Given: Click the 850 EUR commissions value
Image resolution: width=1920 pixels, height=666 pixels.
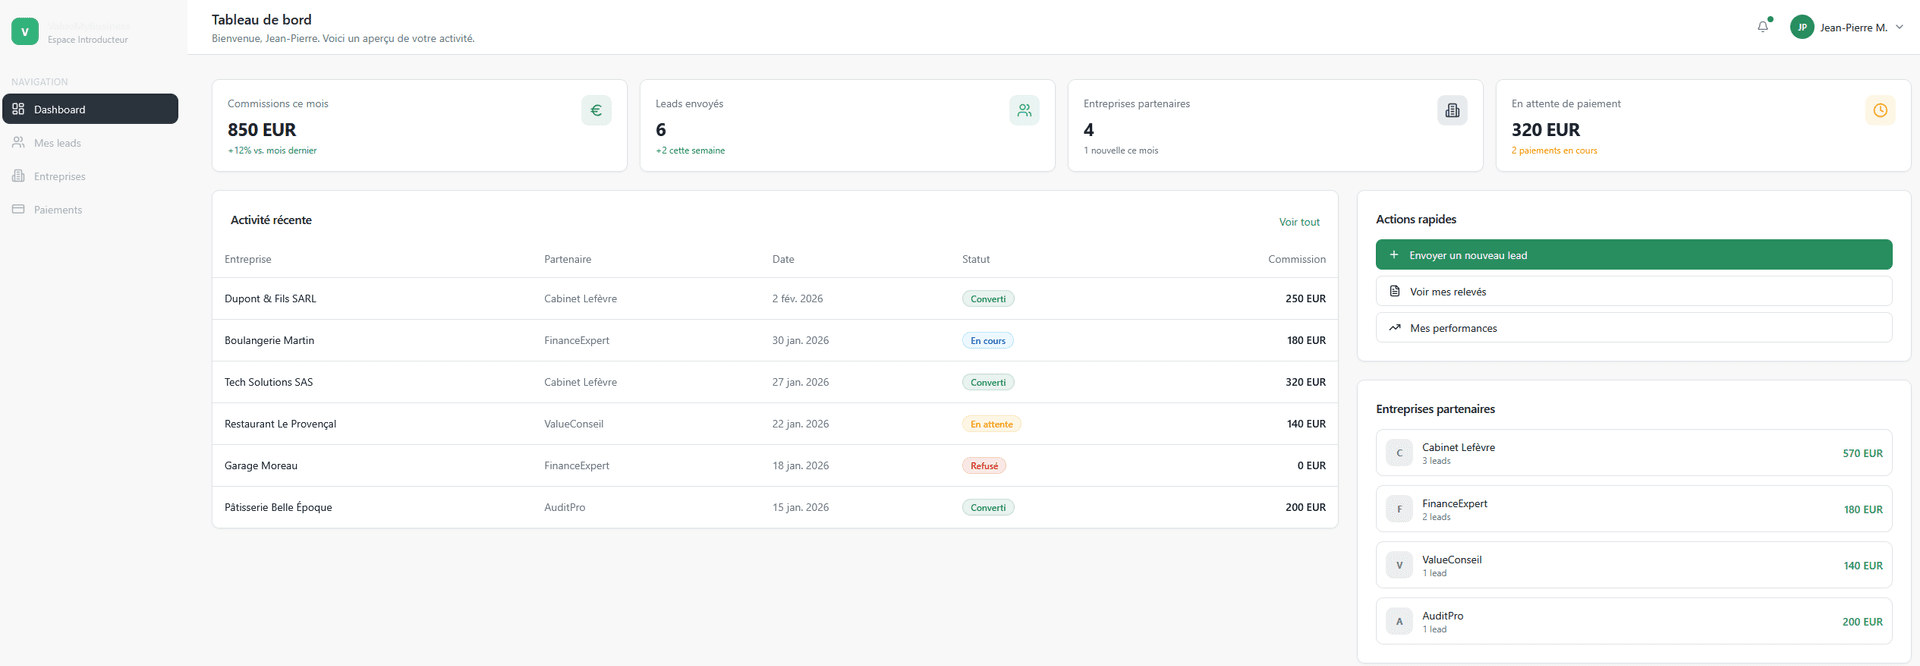Looking at the screenshot, I should coord(262,130).
